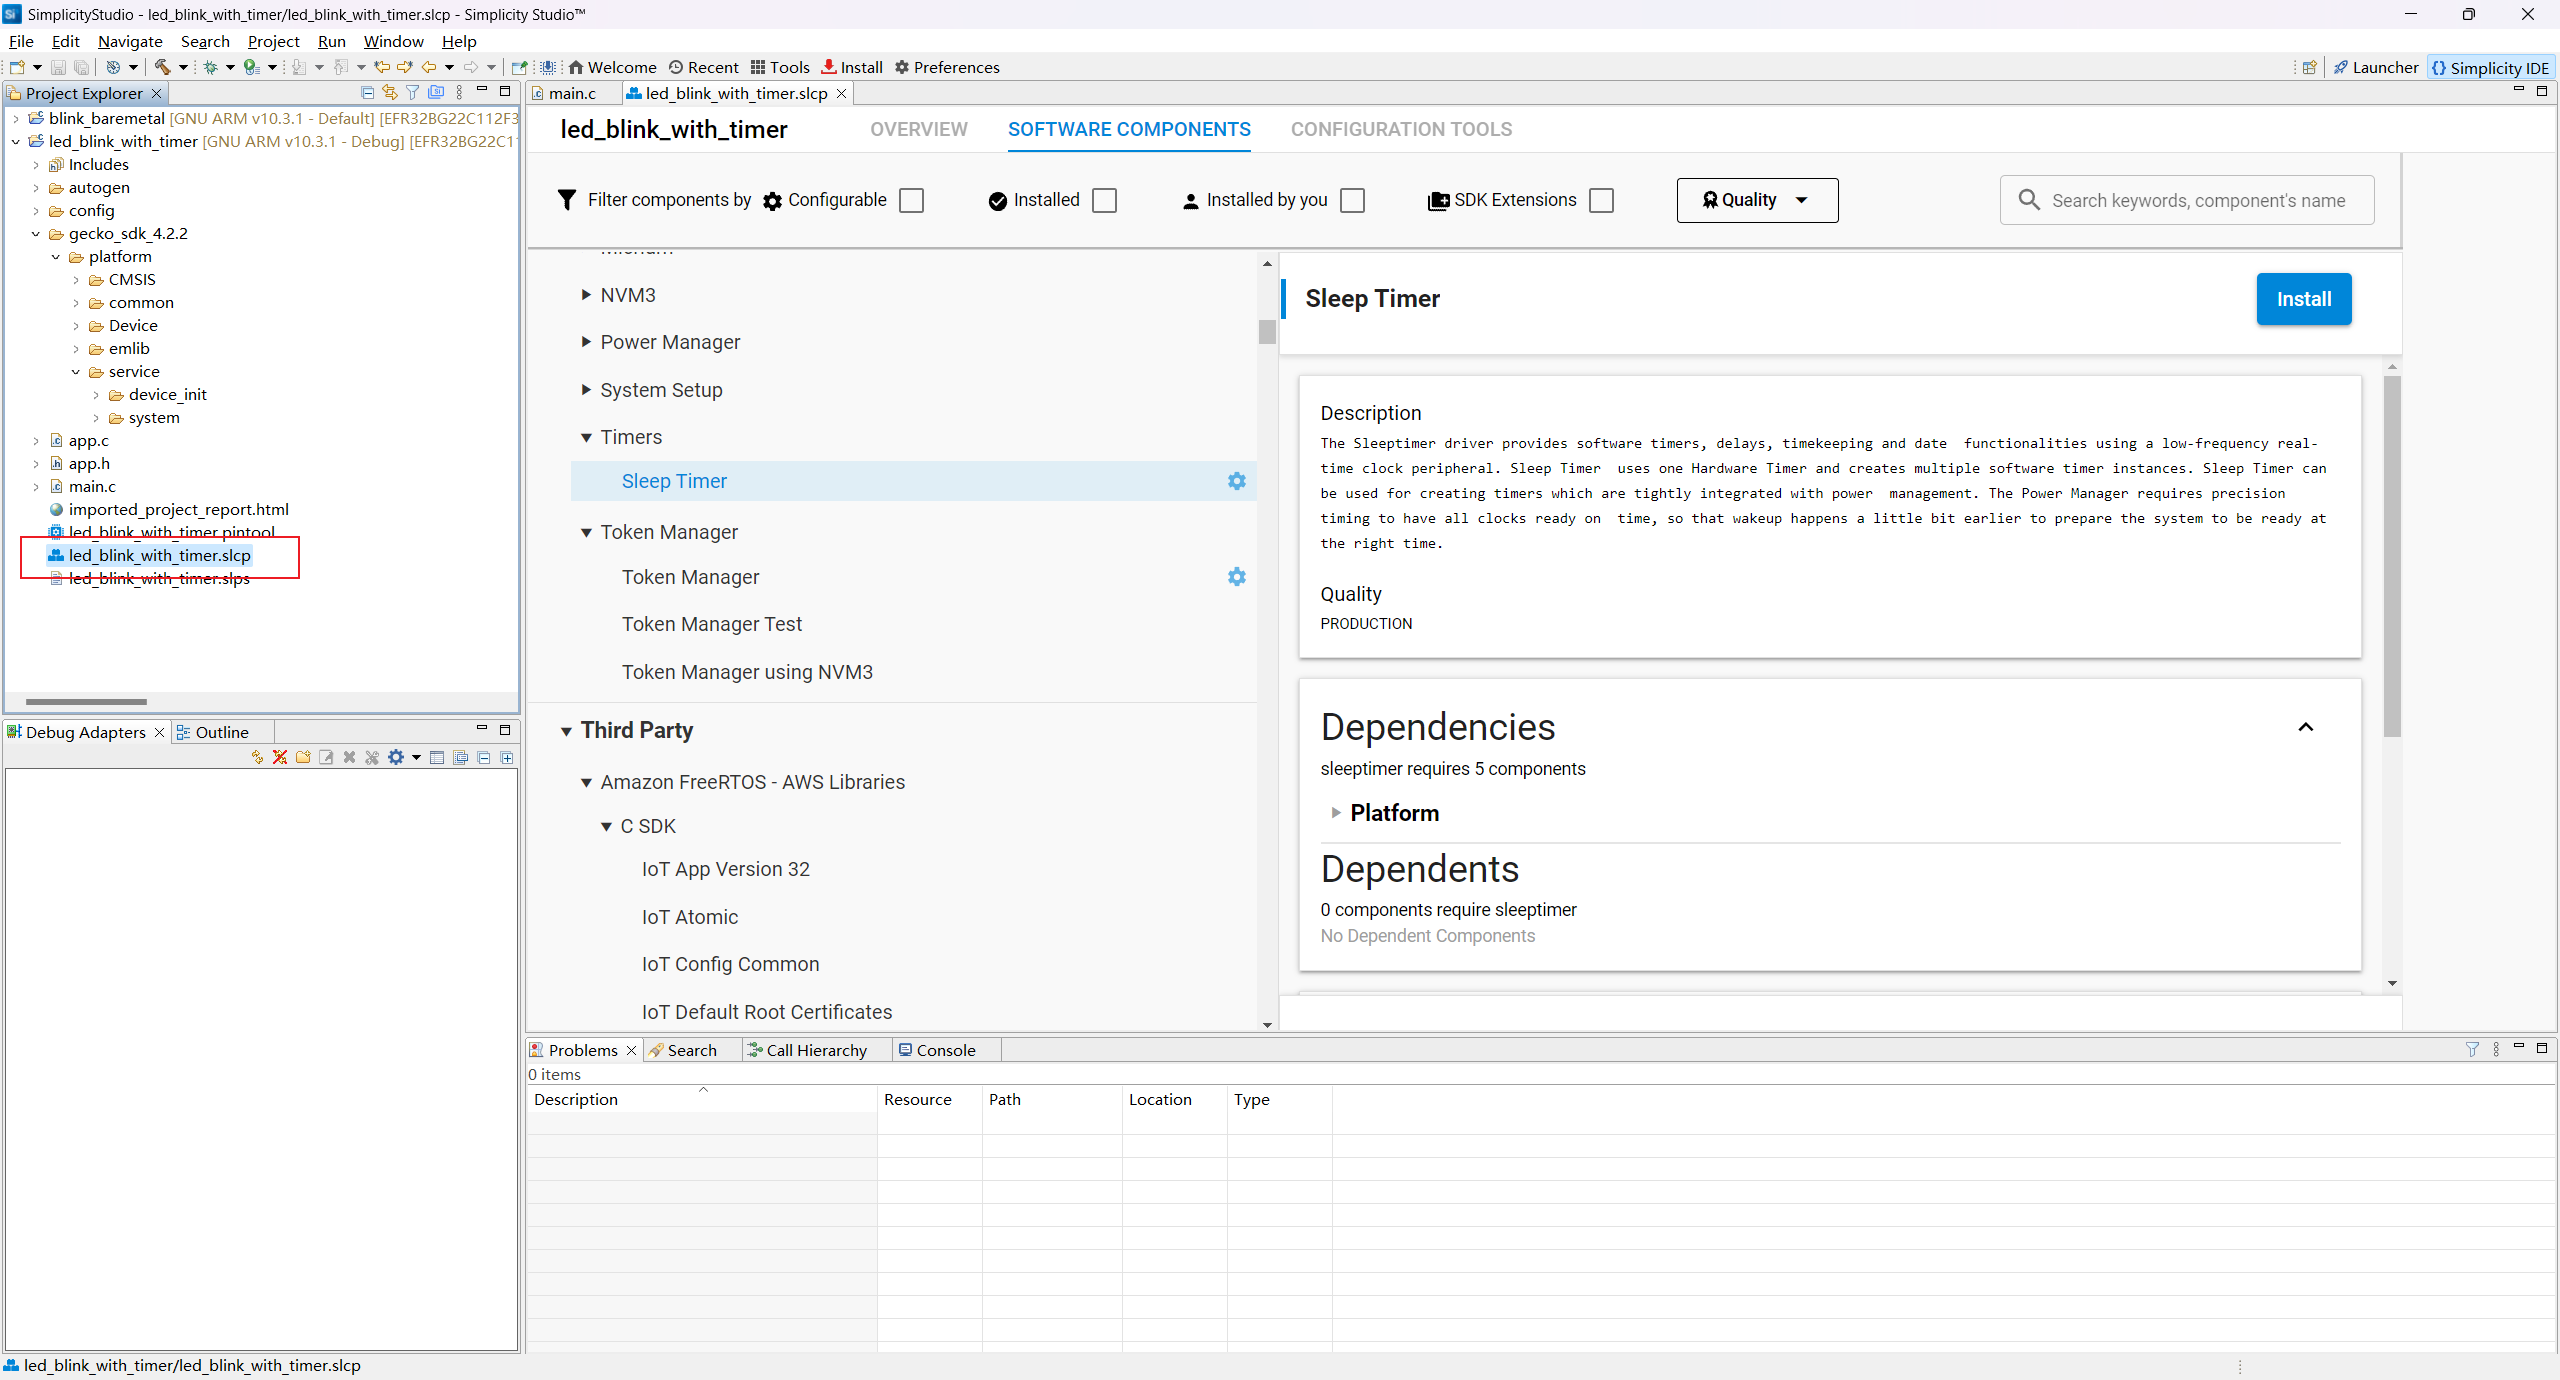Collapse the gecko_sdk_4.2.2 folder
This screenshot has height=1380, width=2560.
coord(36,234)
